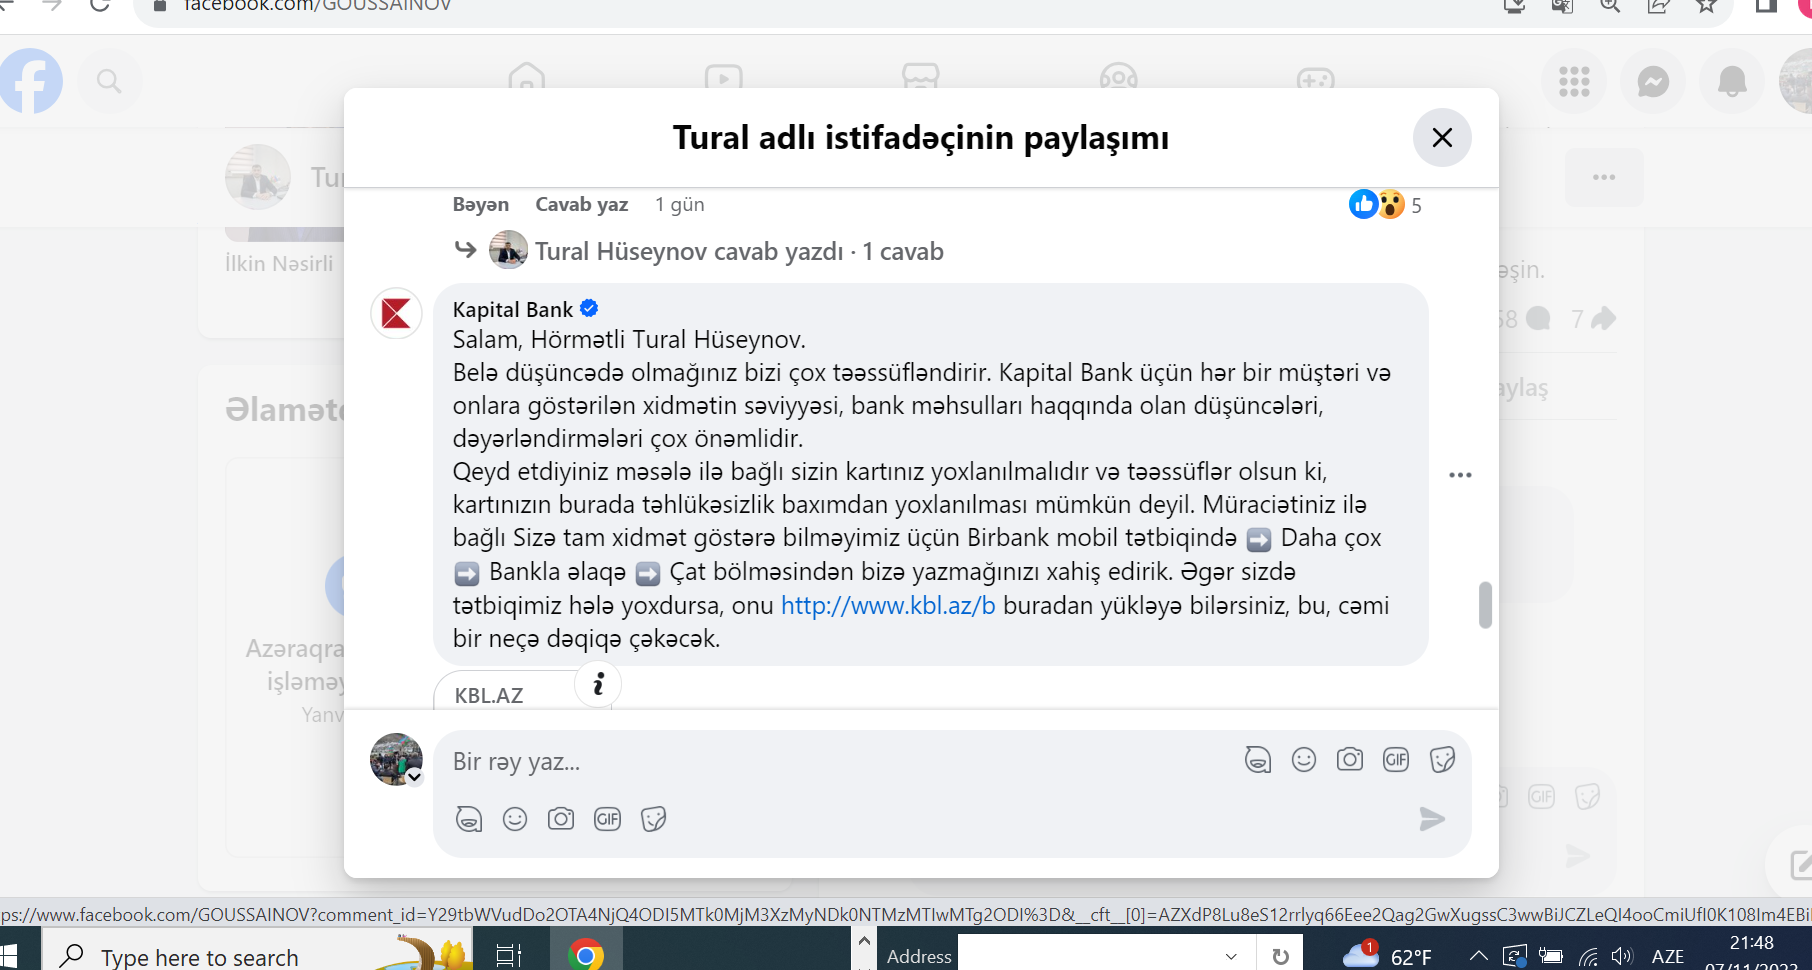The width and height of the screenshot is (1812, 970).
Task: Switch commenting identity via profile avatar
Action: (x=396, y=759)
